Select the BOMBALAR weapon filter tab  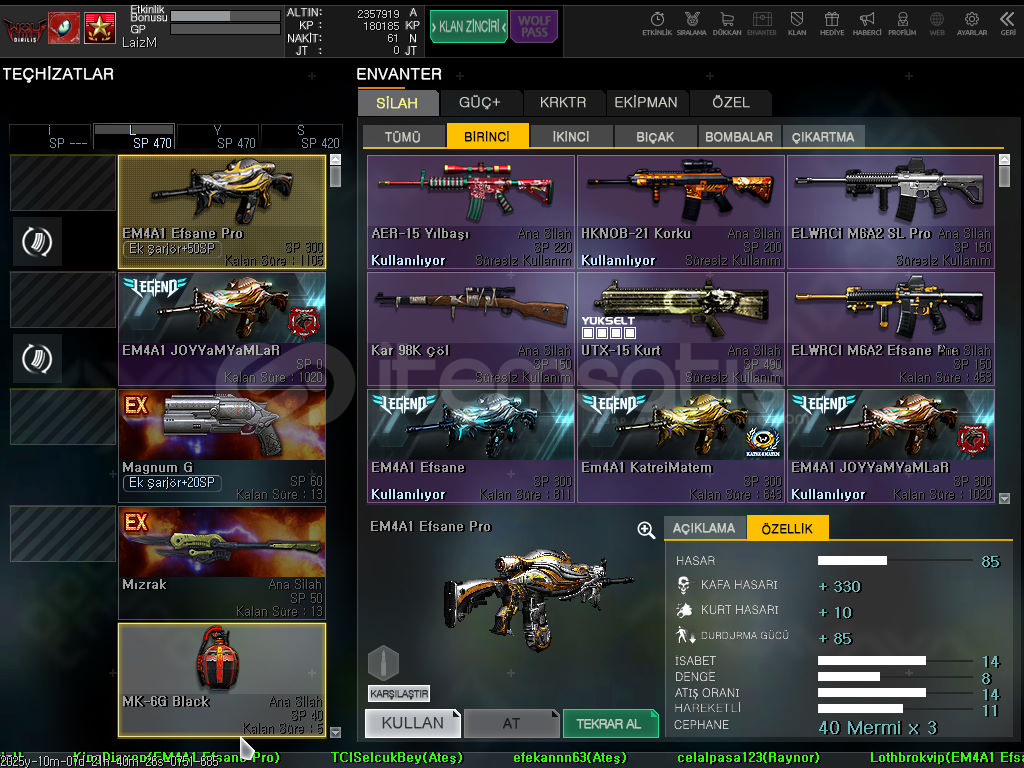click(739, 136)
